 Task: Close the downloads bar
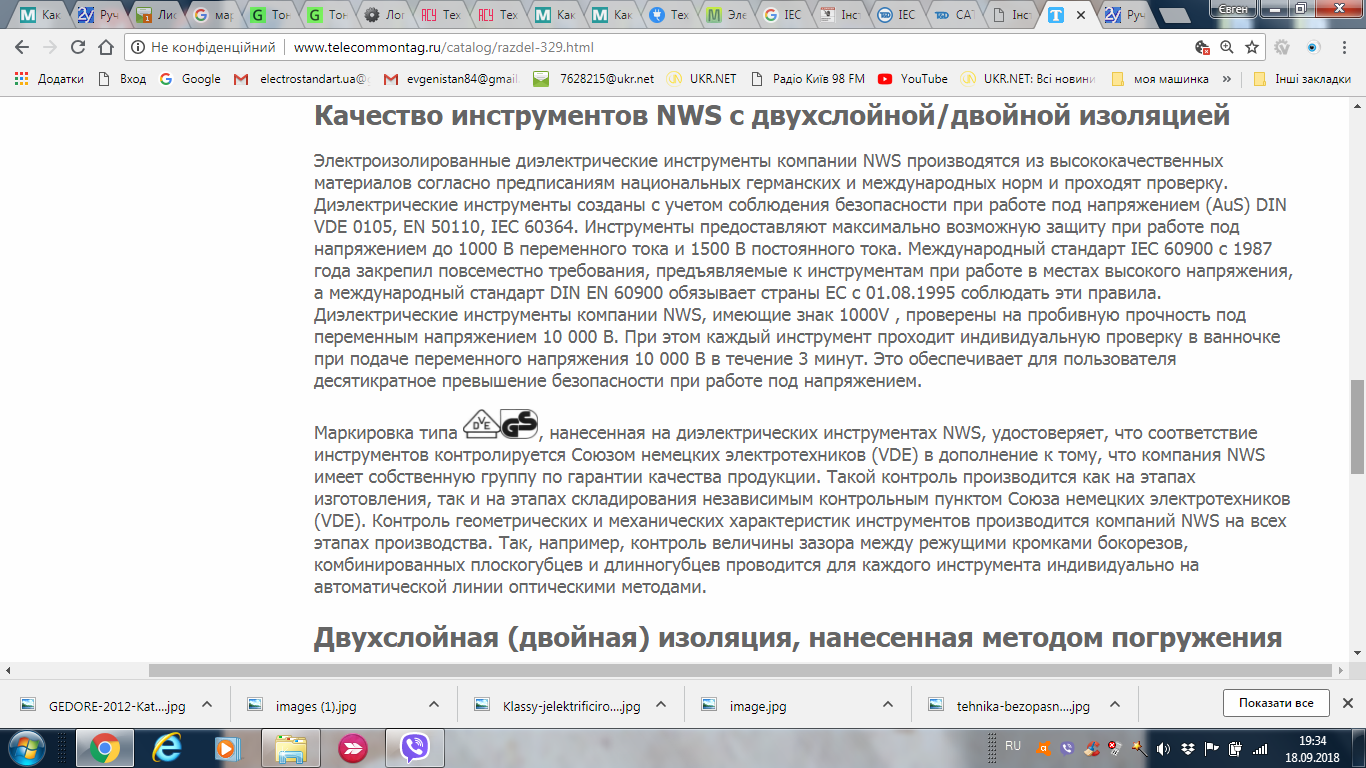point(1347,703)
